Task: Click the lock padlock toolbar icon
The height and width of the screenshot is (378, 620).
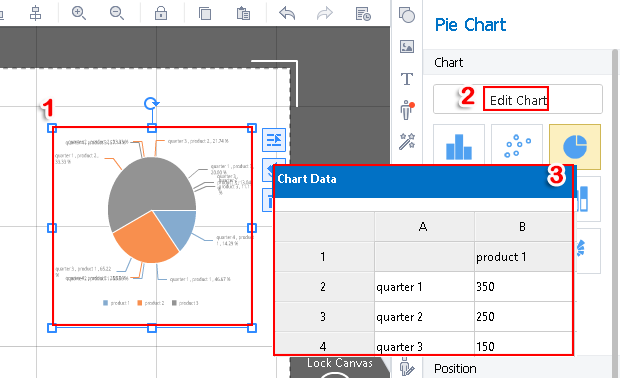Action: [x=161, y=13]
